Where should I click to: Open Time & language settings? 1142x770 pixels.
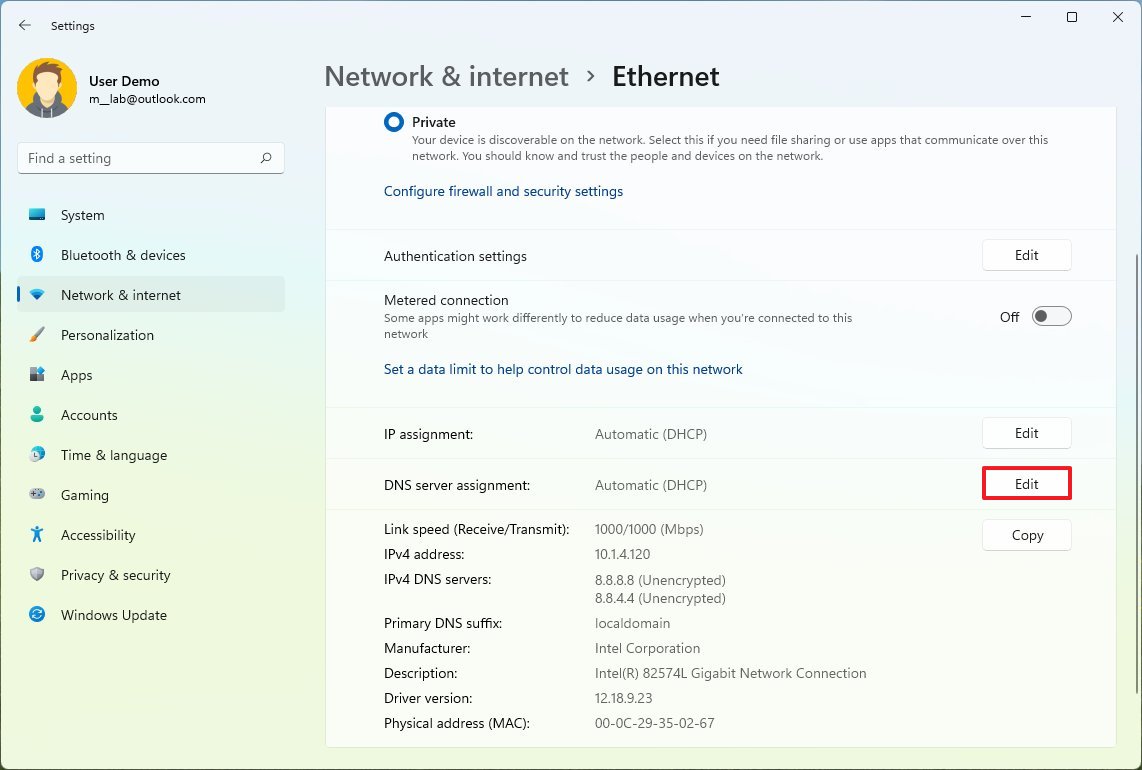tap(113, 455)
